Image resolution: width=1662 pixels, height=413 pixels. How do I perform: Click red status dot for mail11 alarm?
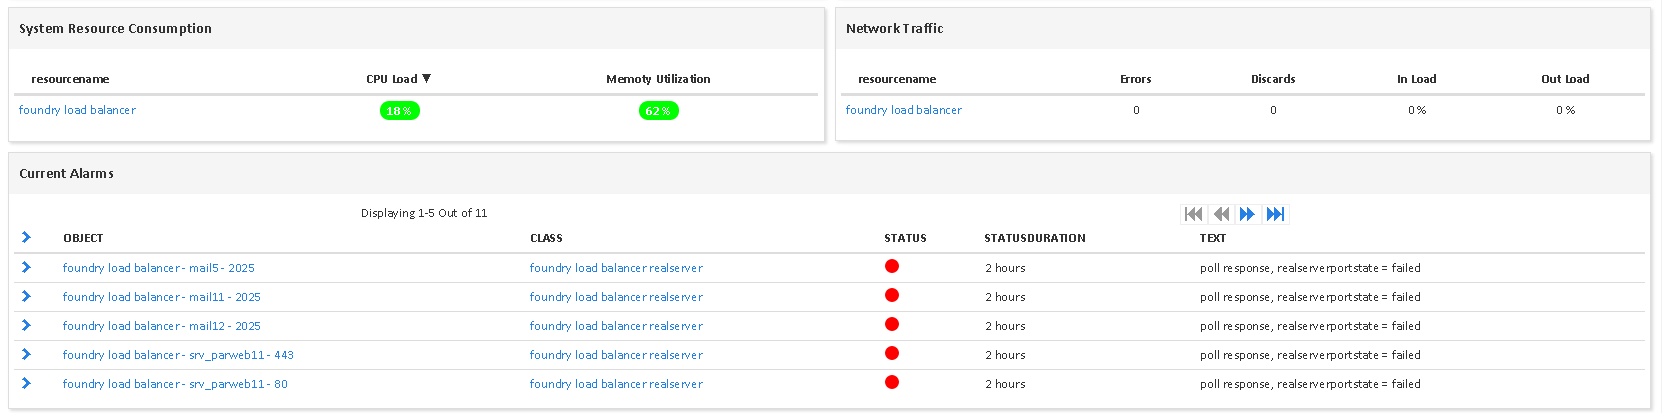(x=892, y=295)
